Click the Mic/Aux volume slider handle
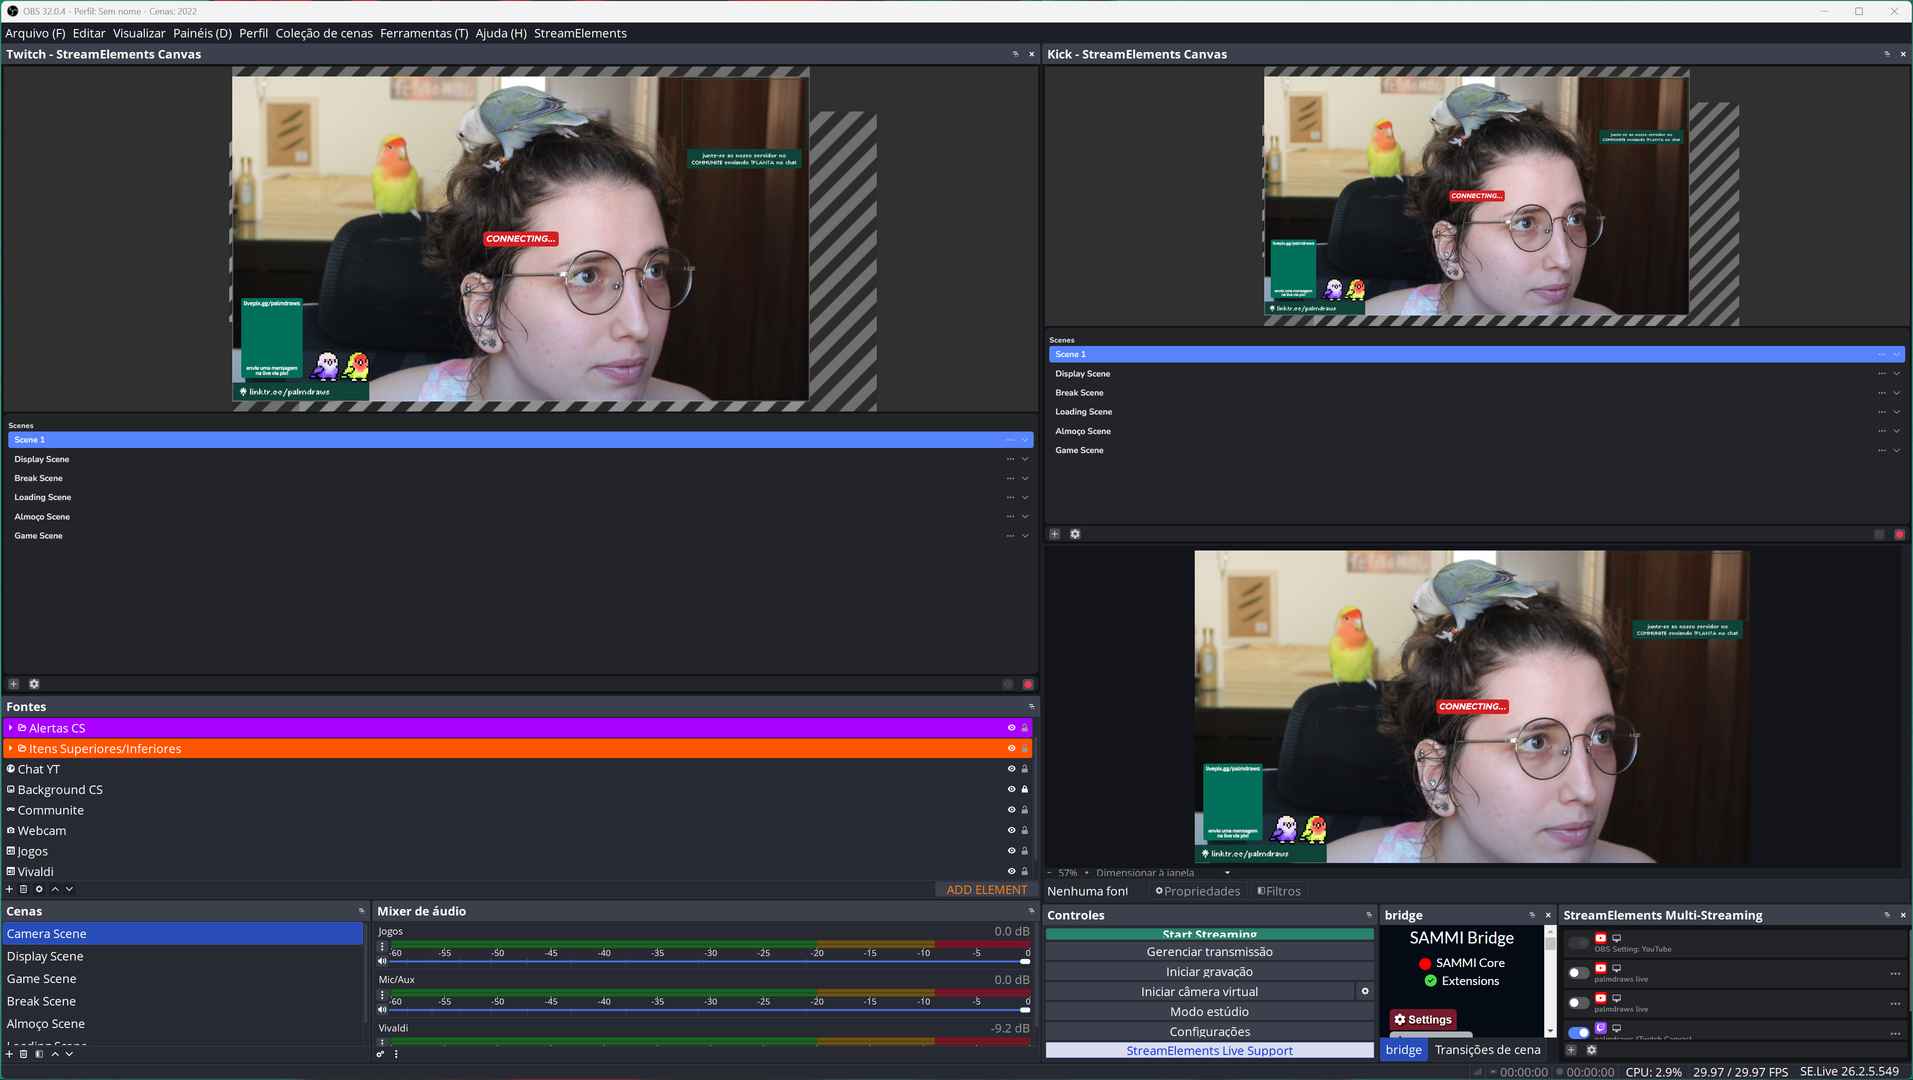1913x1080 pixels. [1024, 1010]
